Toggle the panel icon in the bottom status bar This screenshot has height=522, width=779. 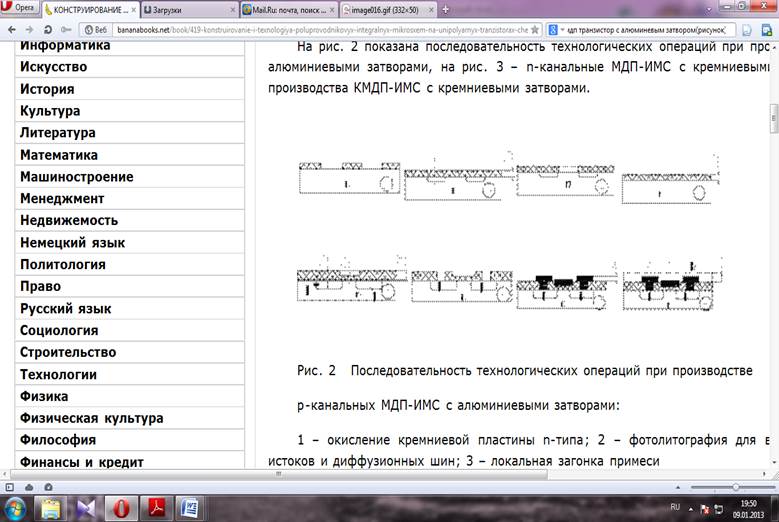(9, 487)
